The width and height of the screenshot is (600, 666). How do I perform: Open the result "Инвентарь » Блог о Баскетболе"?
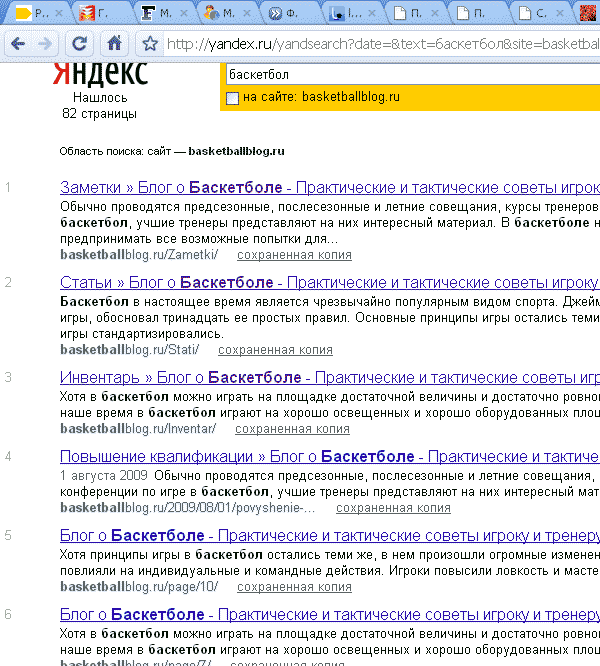[x=330, y=378]
